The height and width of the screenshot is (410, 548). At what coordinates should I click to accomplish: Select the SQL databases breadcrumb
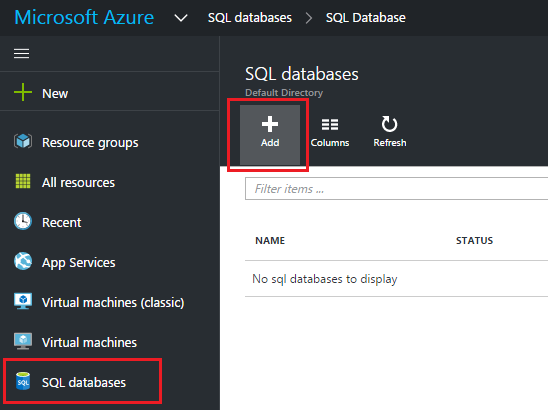pos(250,18)
